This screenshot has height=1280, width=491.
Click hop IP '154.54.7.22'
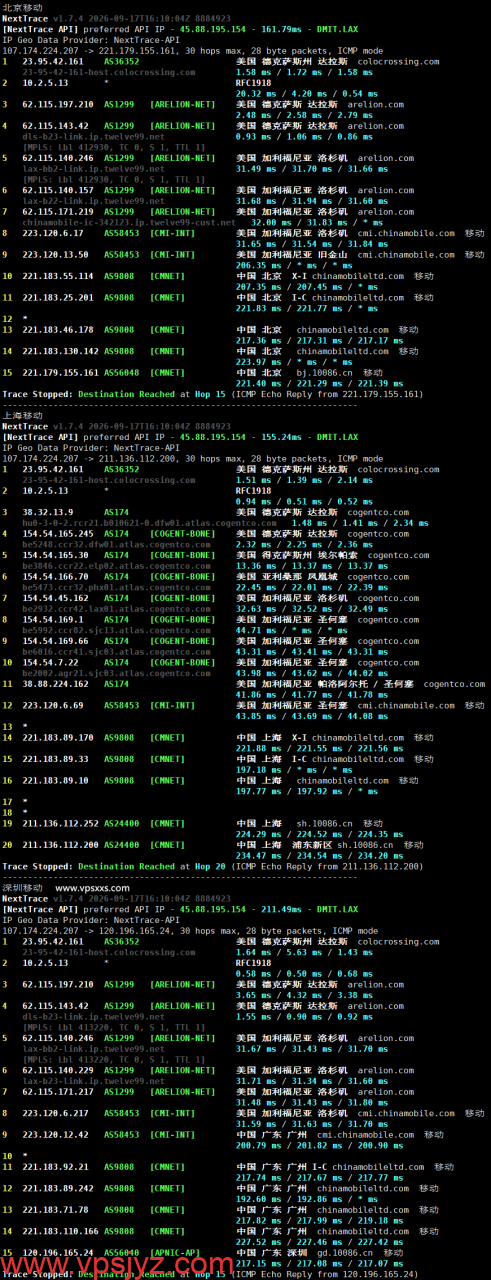click(50, 663)
